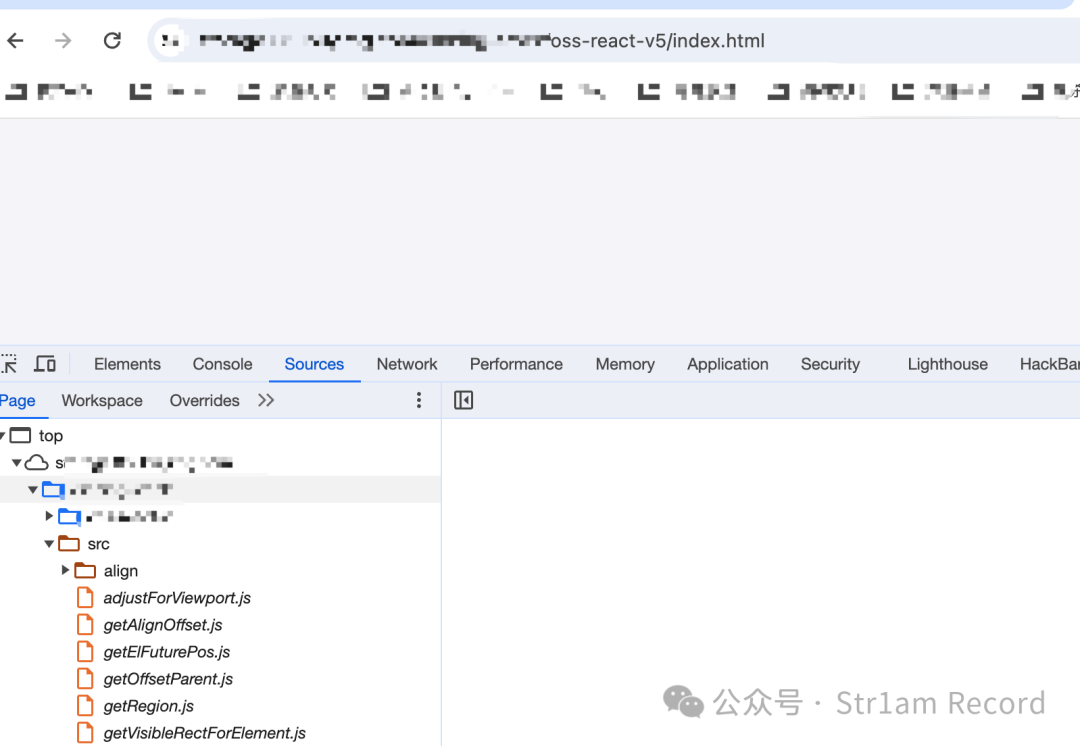Open the Console tab

[x=222, y=364]
